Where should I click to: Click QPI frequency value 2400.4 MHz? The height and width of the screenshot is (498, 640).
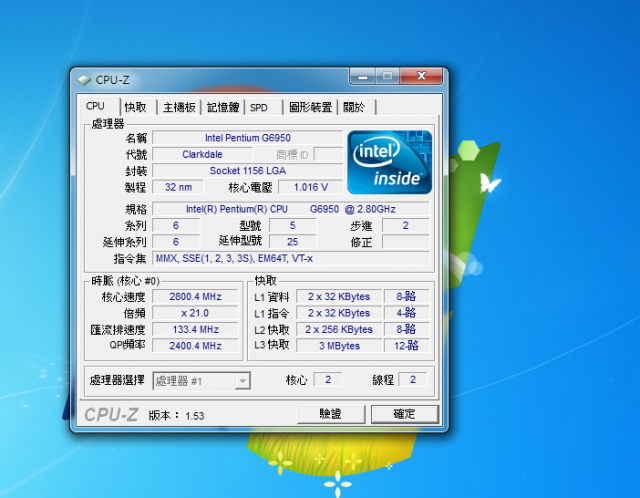[x=195, y=346]
